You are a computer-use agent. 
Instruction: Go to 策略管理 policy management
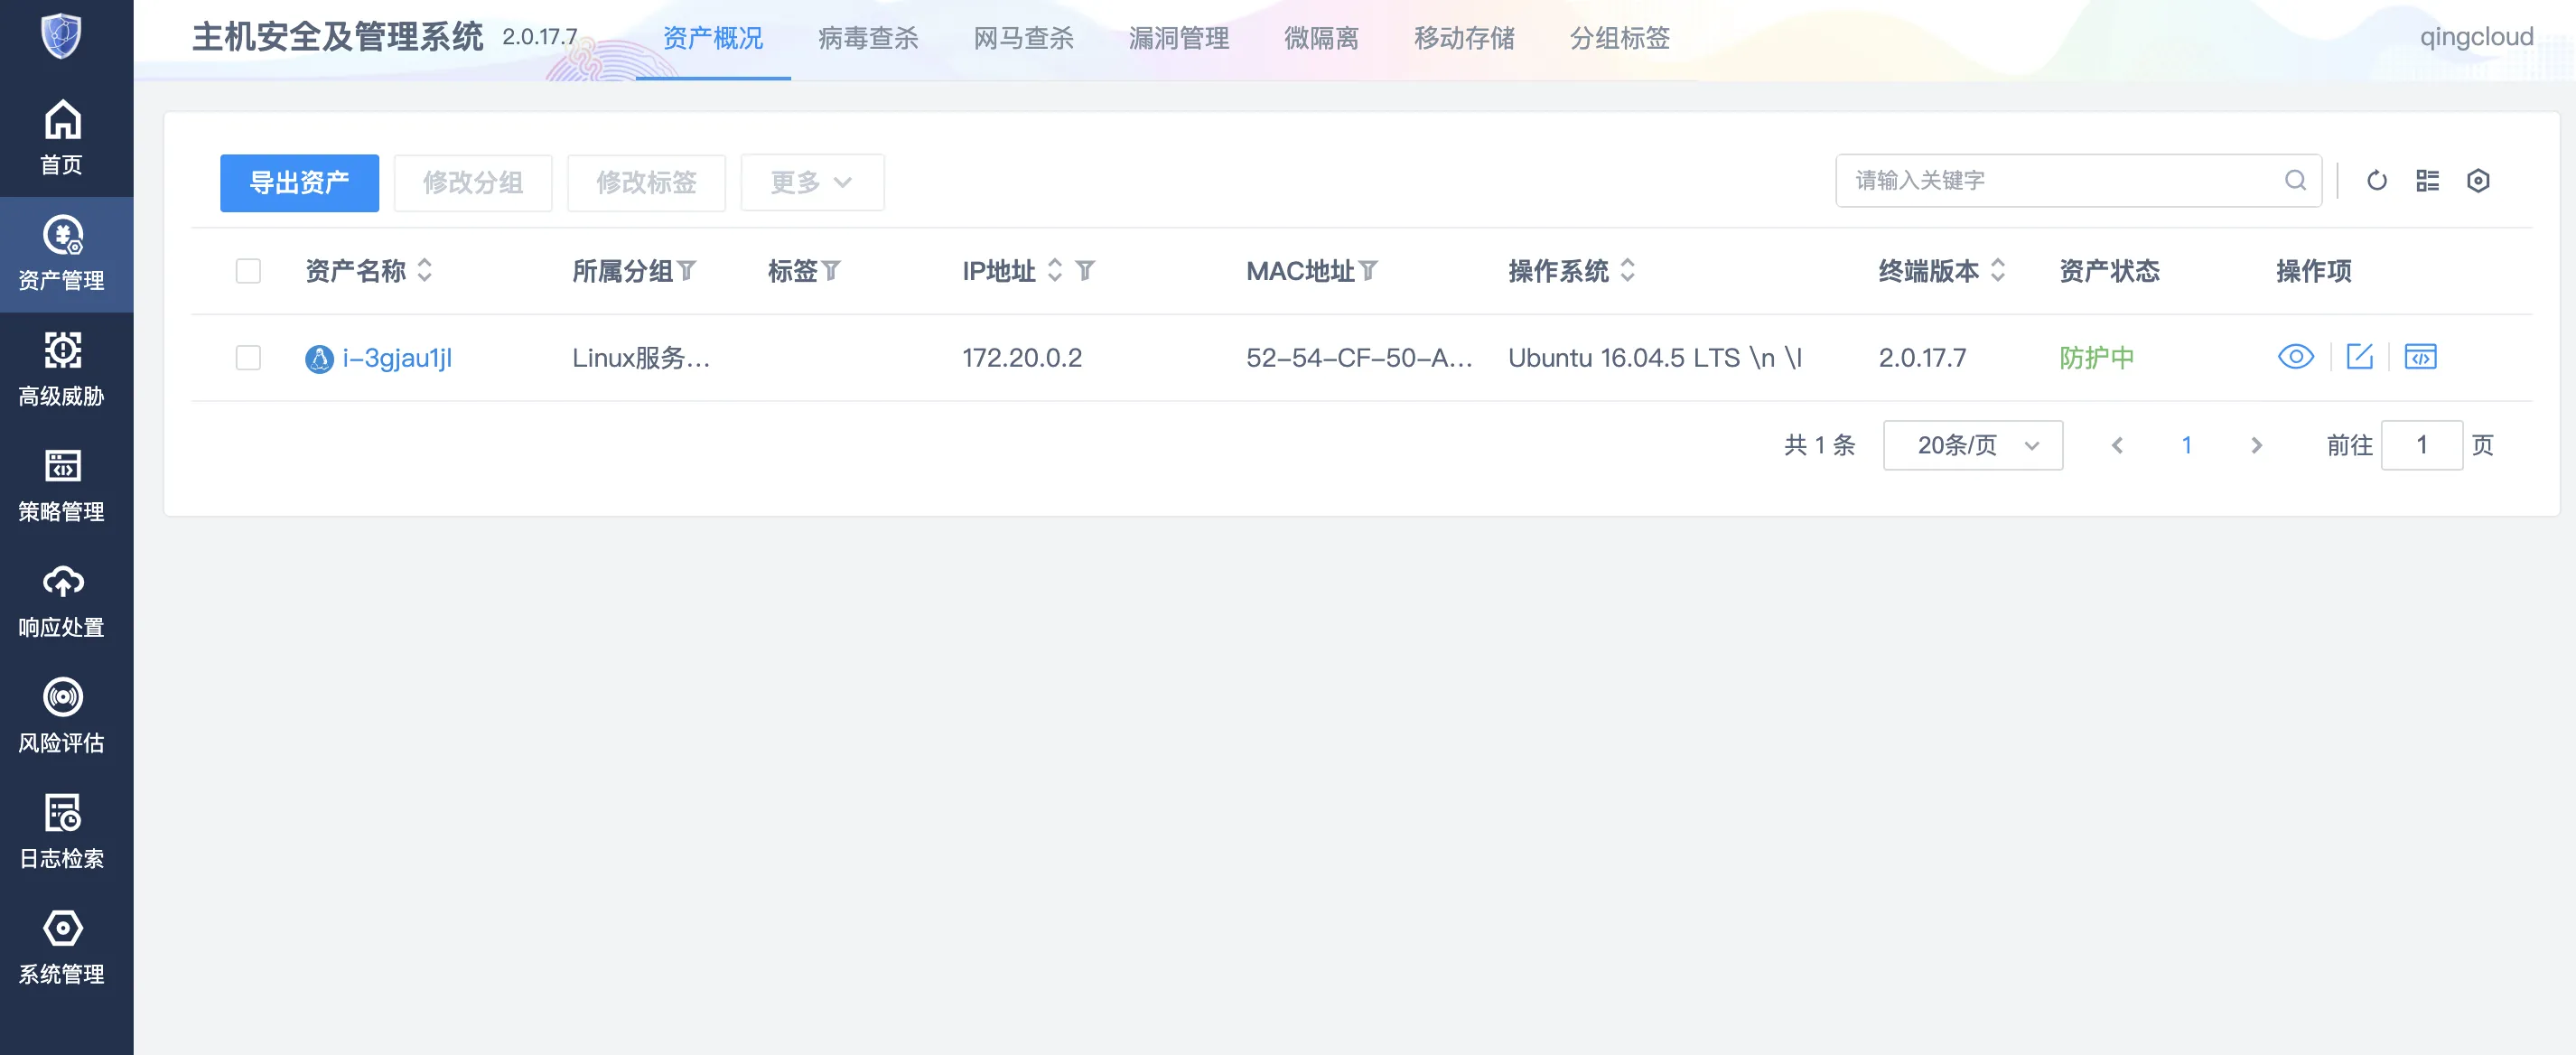[62, 484]
